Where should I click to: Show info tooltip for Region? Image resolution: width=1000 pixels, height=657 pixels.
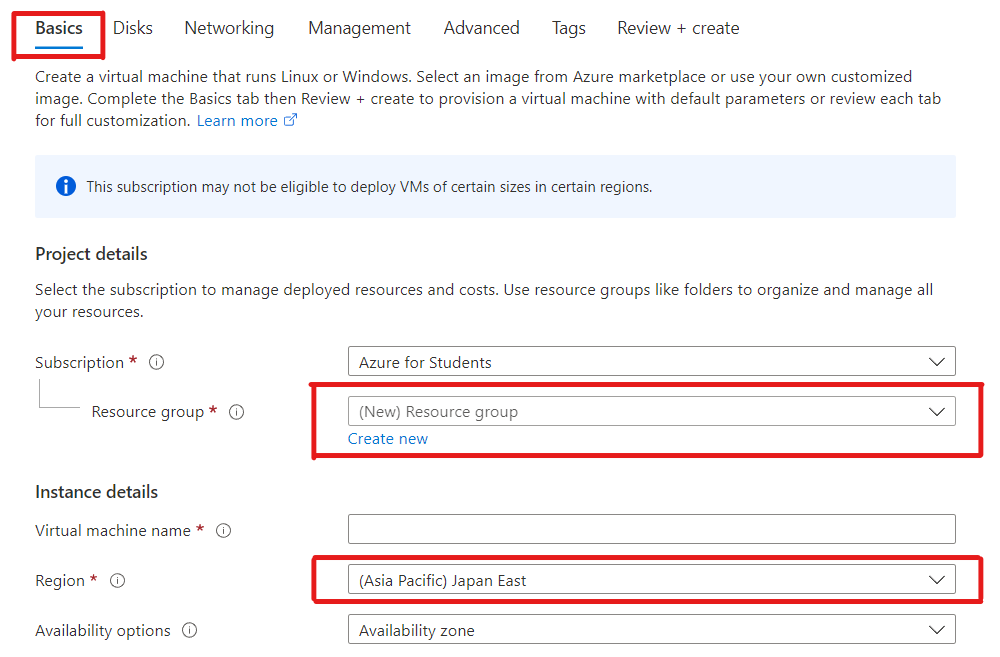[117, 580]
